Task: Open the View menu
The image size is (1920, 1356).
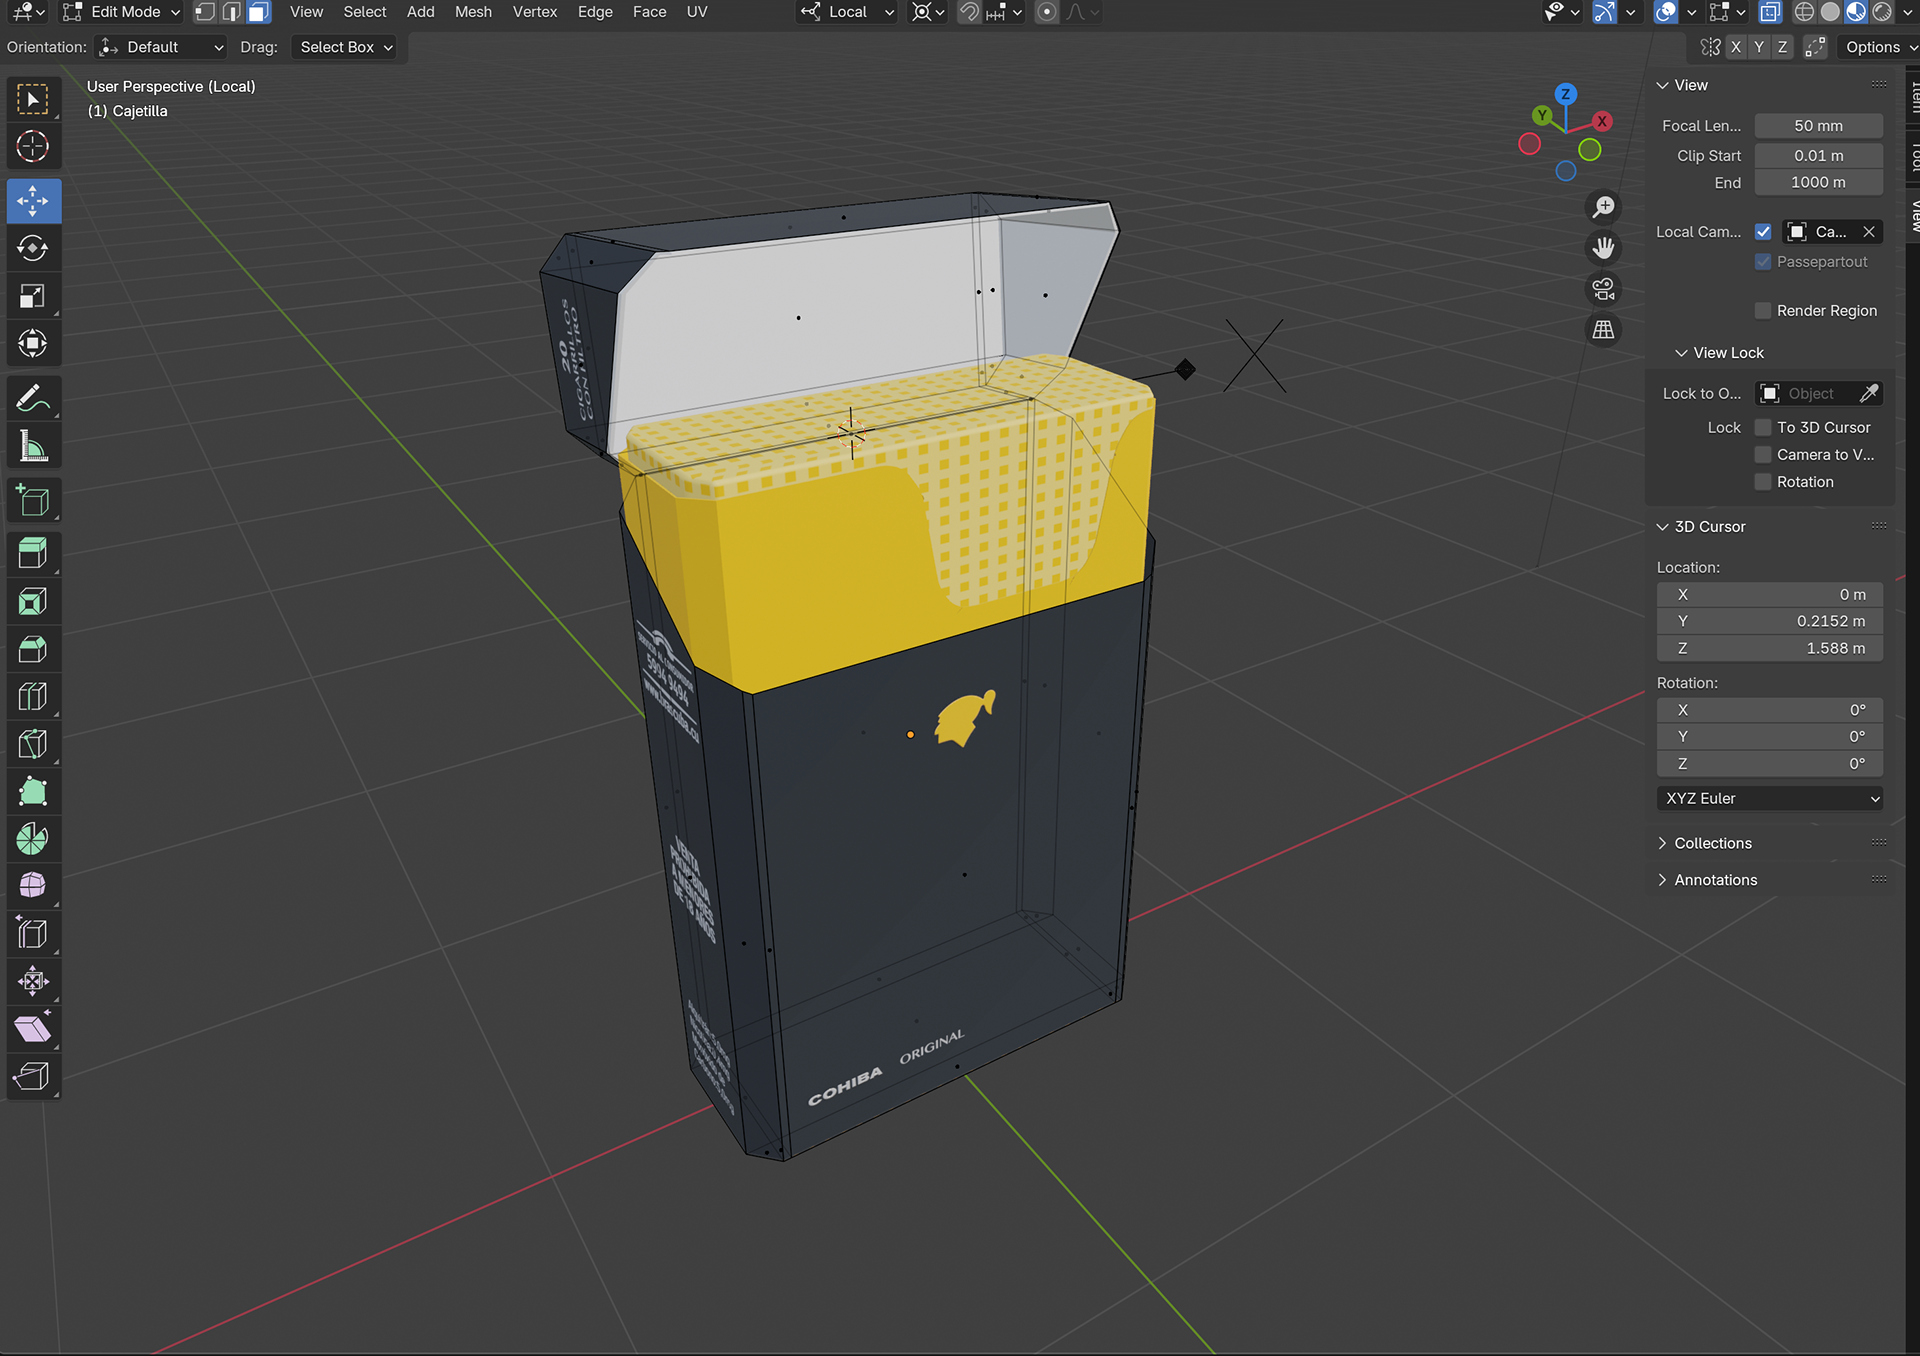Action: pyautogui.click(x=306, y=12)
